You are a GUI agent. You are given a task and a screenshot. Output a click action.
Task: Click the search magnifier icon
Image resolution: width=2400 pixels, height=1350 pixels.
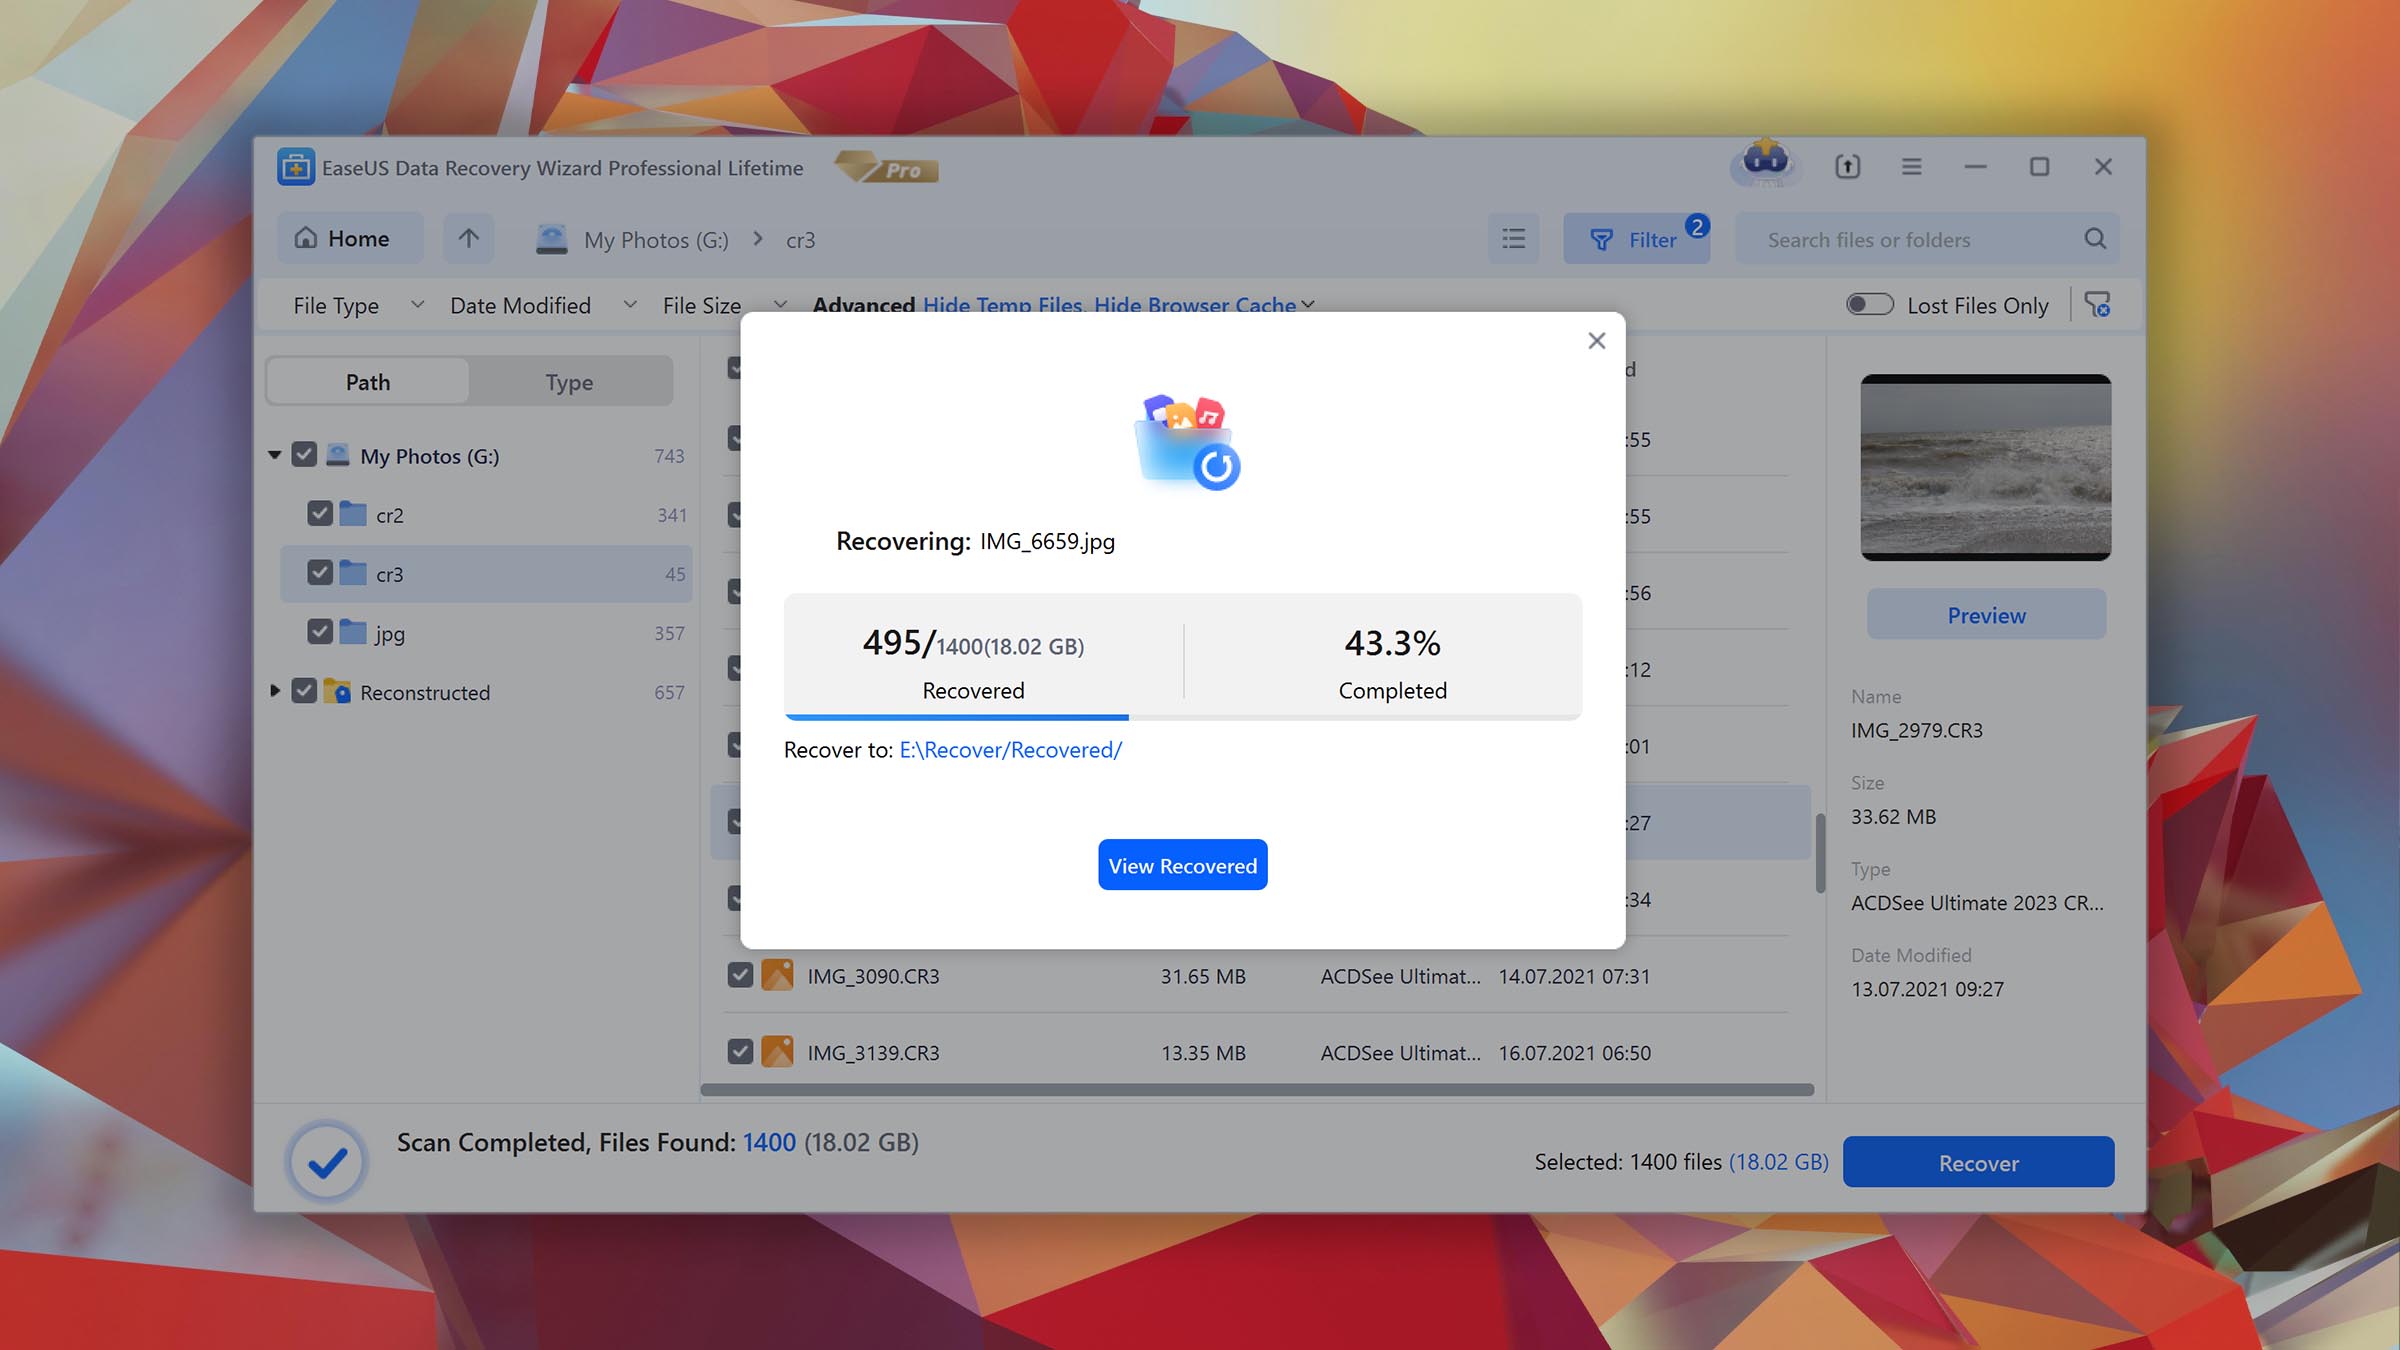point(2095,239)
